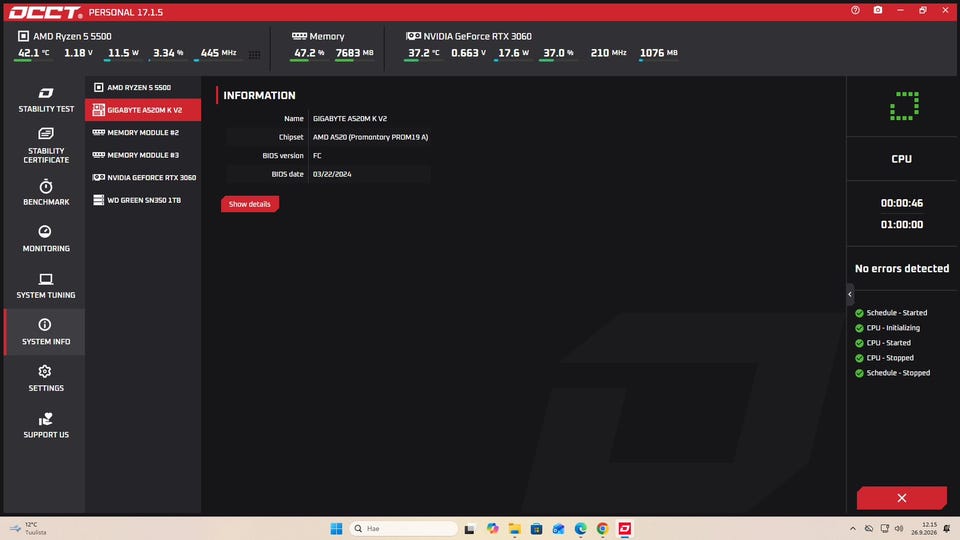
Task: Open the notification bell in system tray
Action: [x=948, y=528]
